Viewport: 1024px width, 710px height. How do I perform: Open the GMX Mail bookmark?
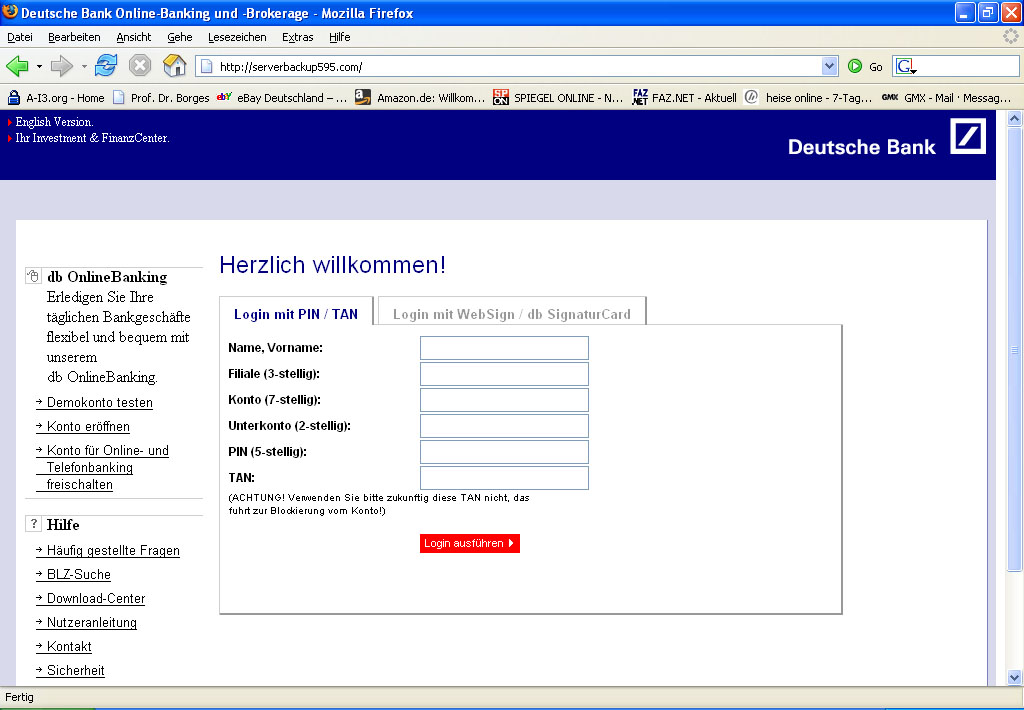[946, 98]
